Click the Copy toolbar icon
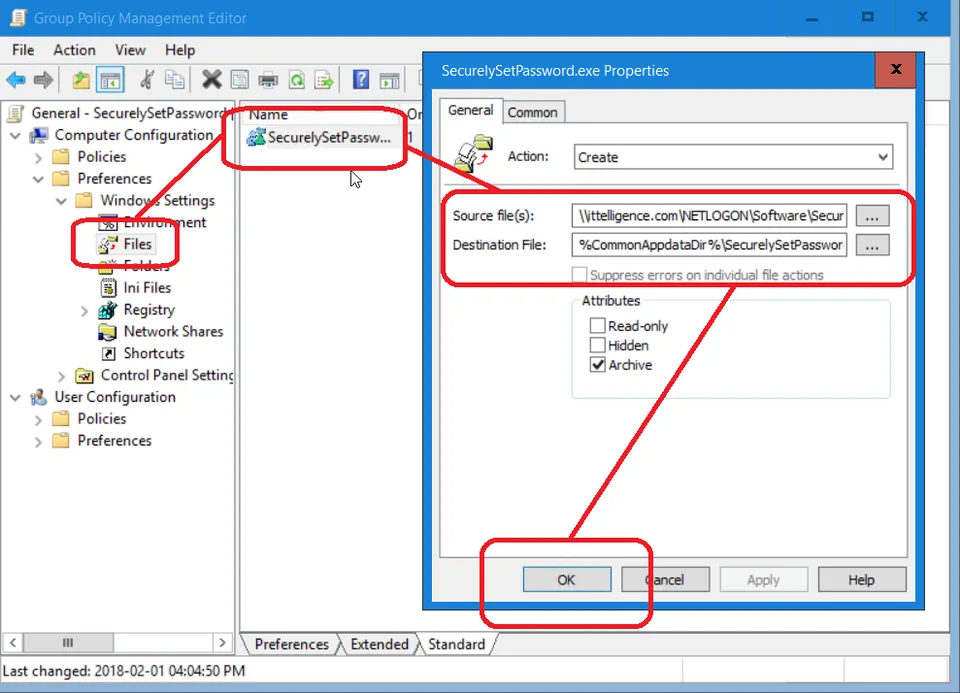The width and height of the screenshot is (960, 693). pos(174,80)
